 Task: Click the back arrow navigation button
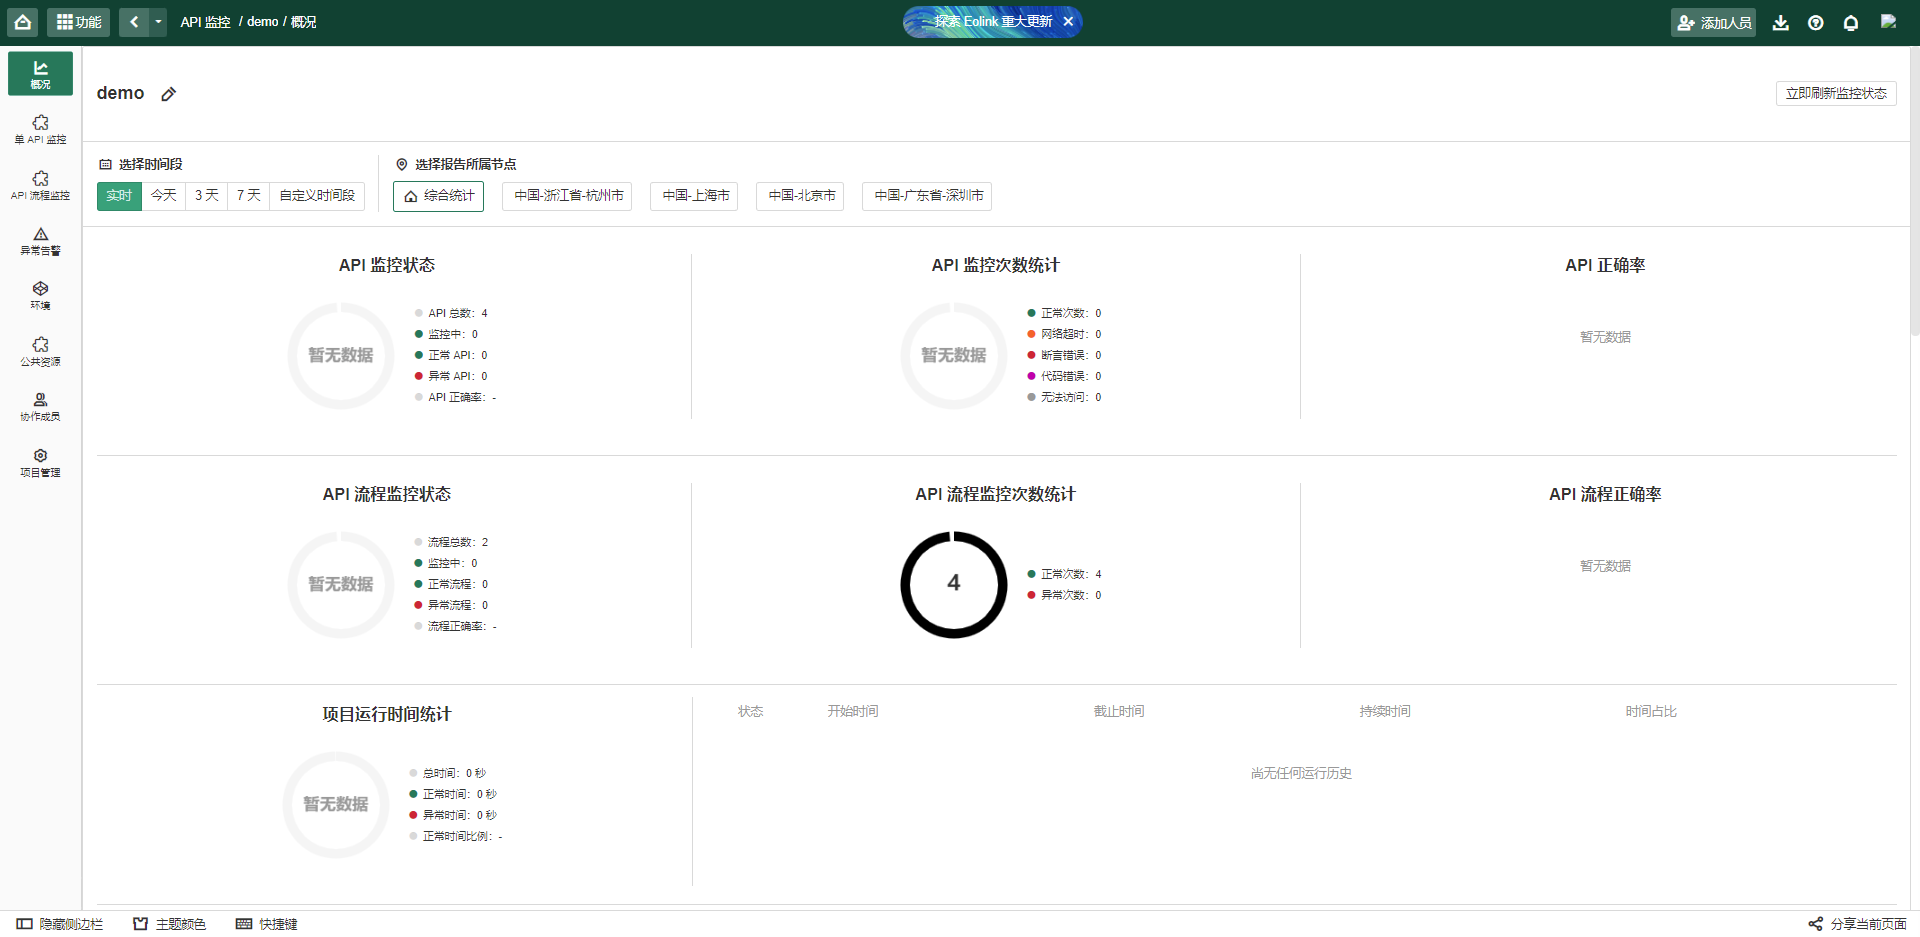[x=134, y=22]
